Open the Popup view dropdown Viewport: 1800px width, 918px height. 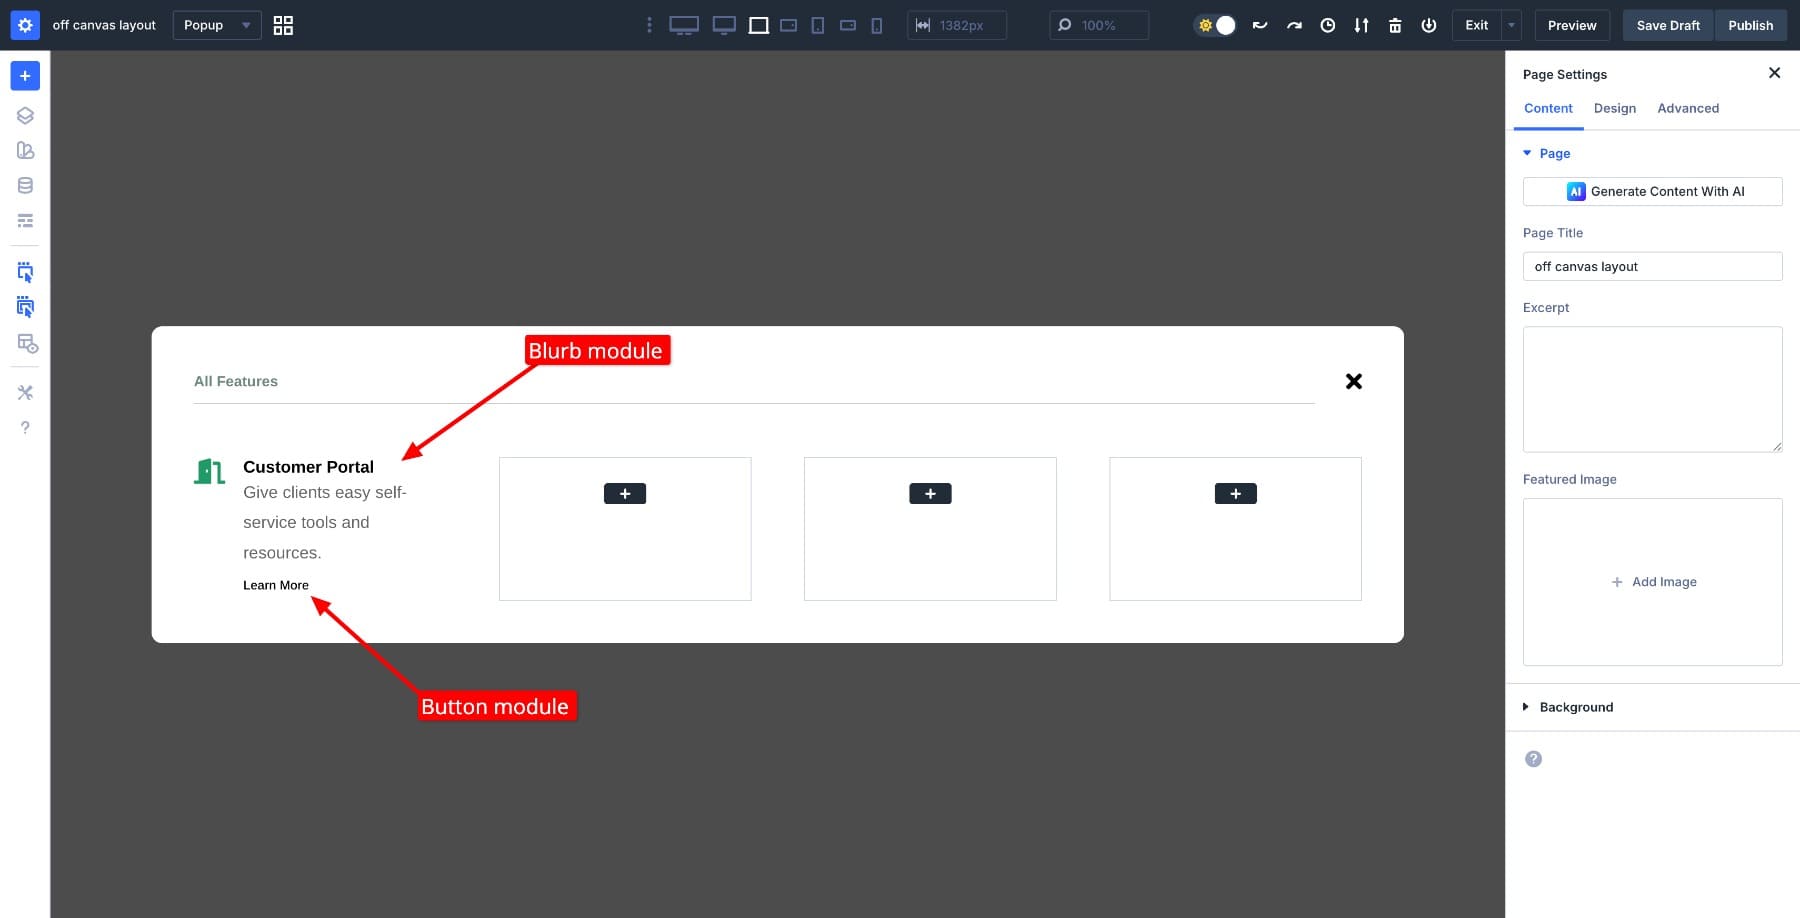216,25
